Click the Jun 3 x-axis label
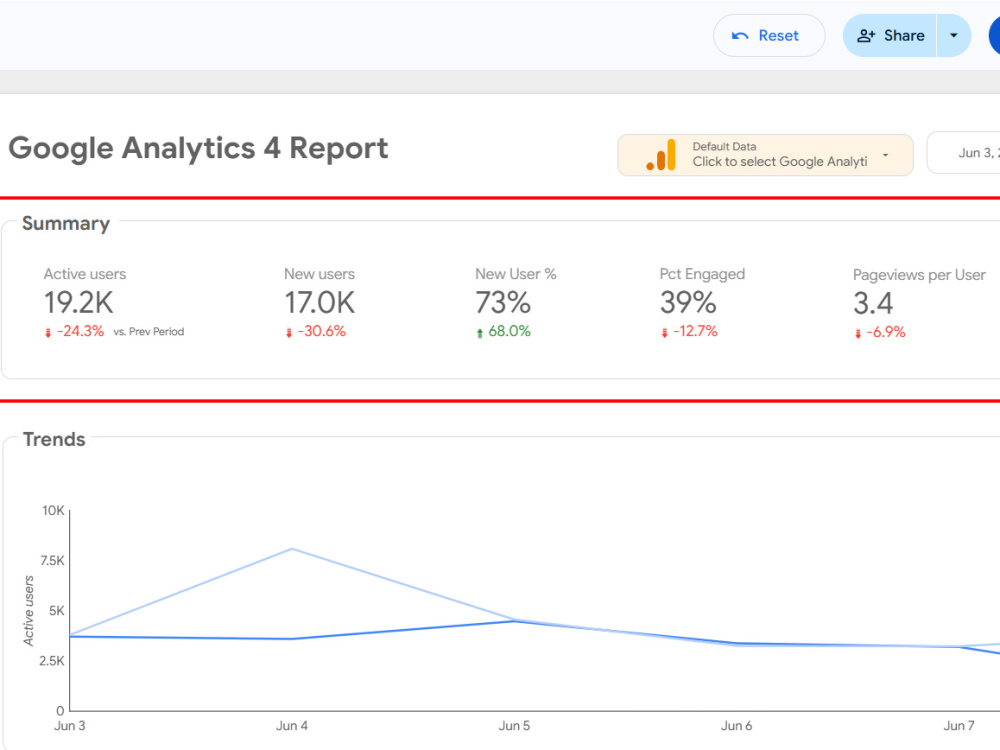 click(x=70, y=726)
